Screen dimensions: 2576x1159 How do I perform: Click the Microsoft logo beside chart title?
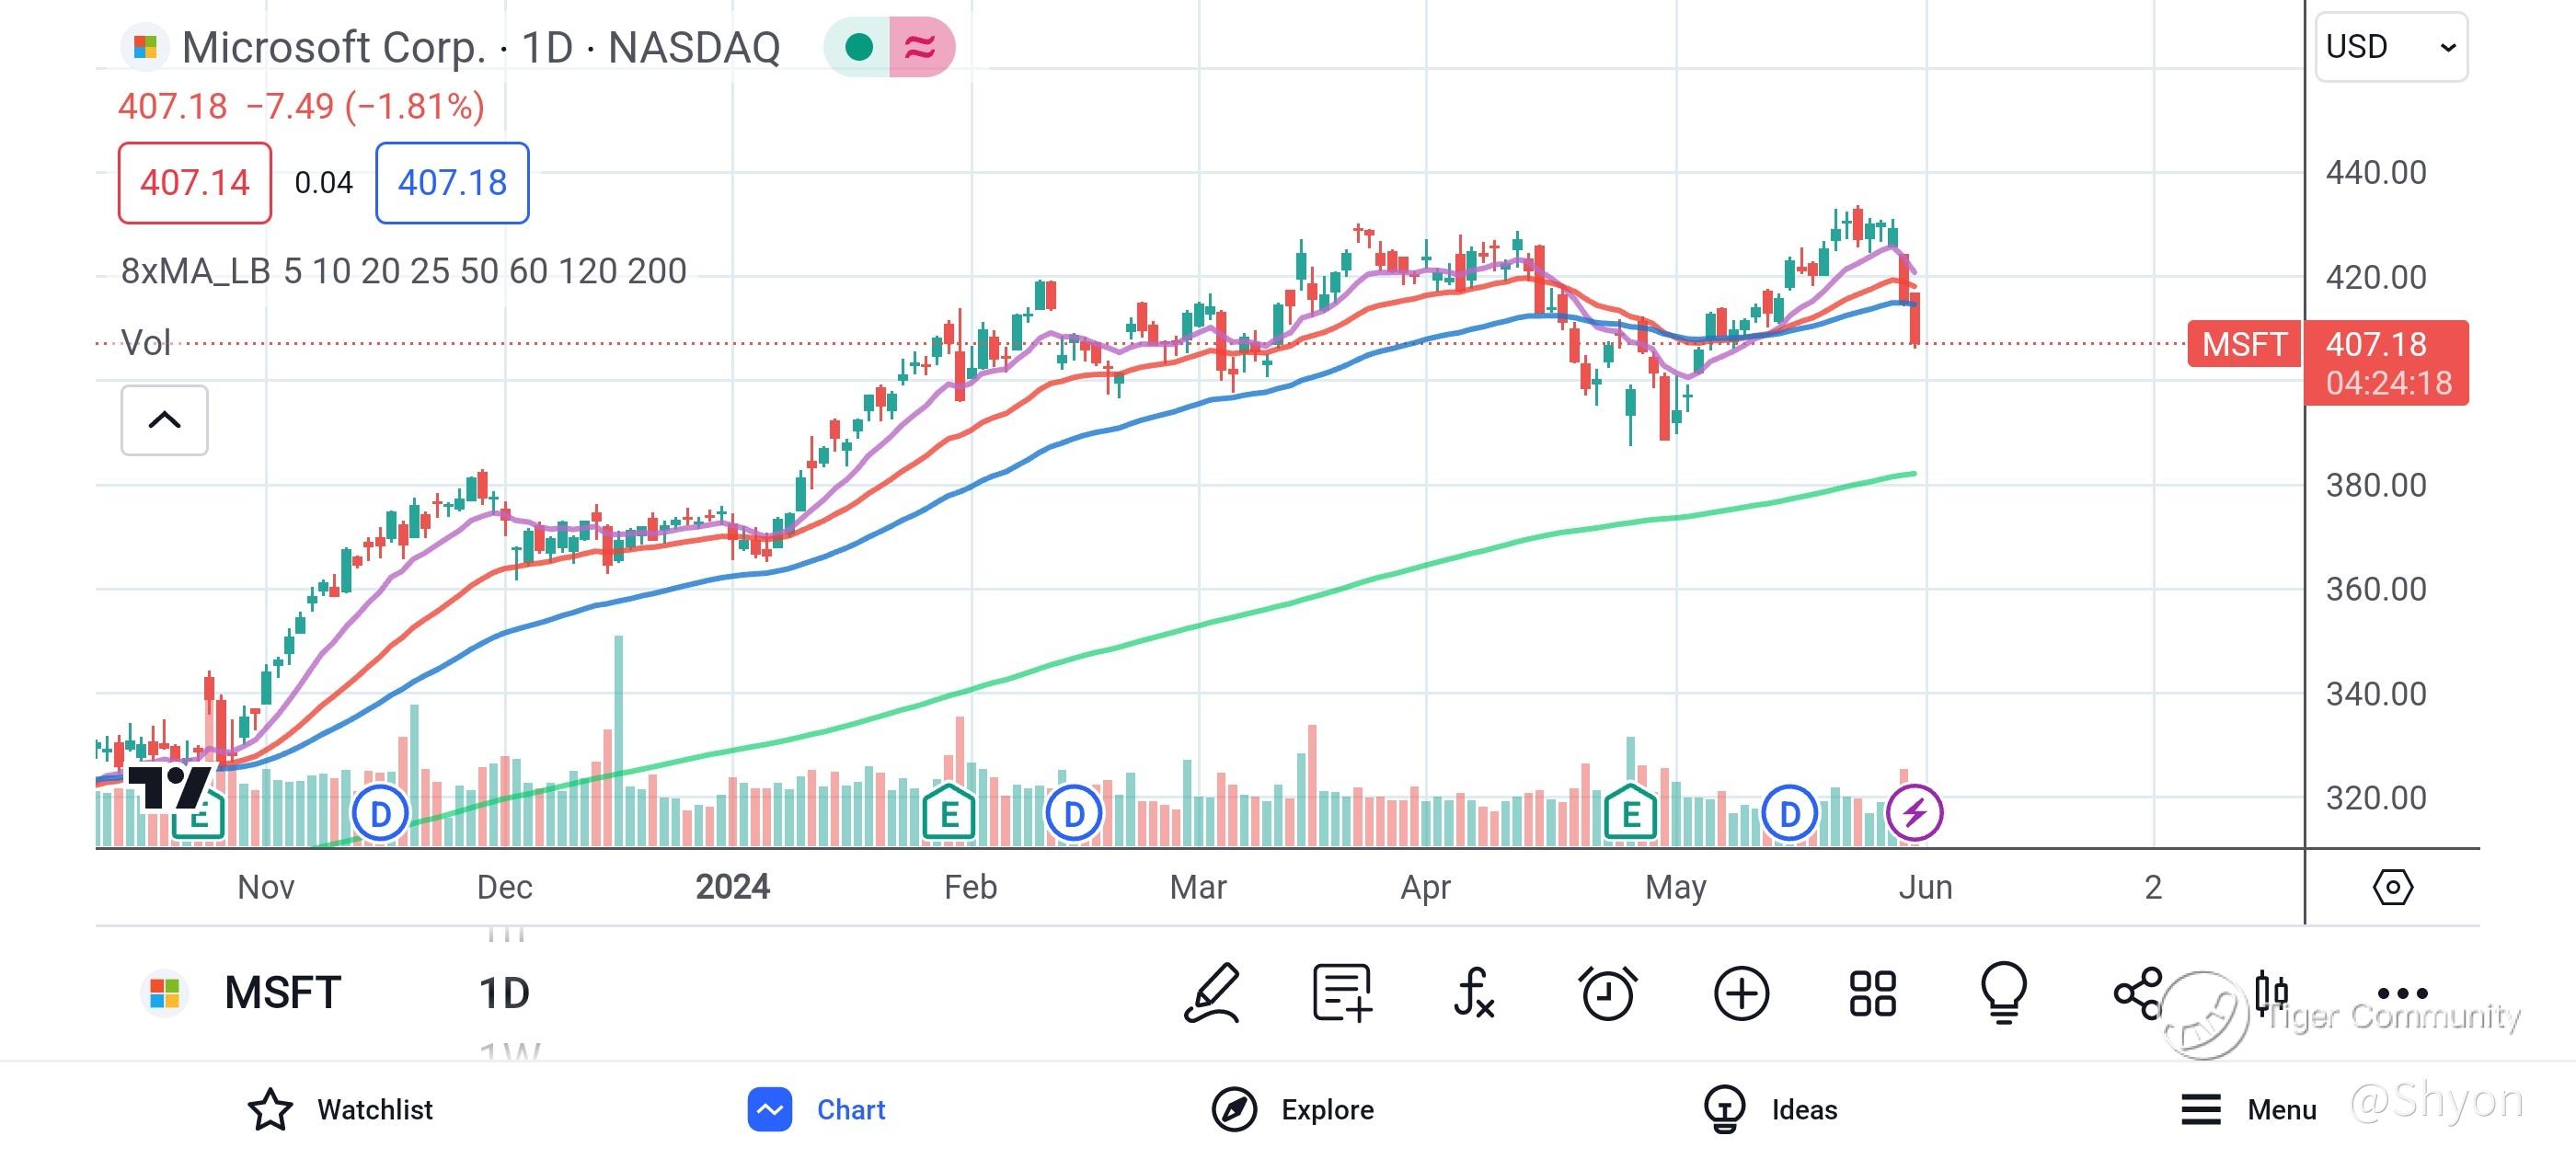[x=145, y=47]
